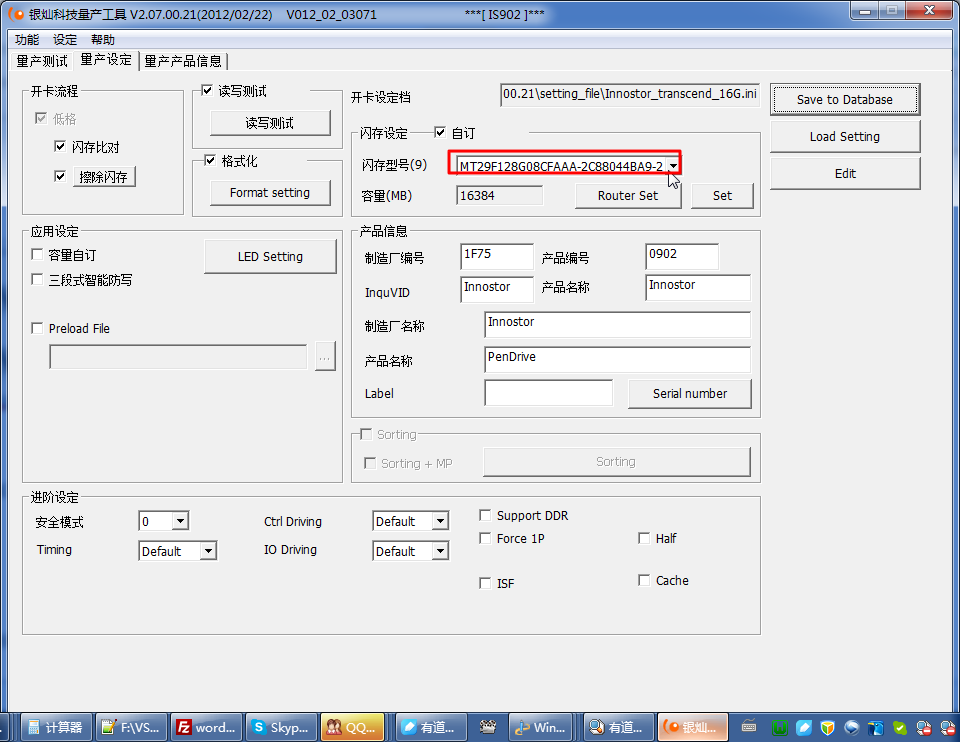Click the 制造厂名称 Innostor field

pyautogui.click(x=617, y=324)
